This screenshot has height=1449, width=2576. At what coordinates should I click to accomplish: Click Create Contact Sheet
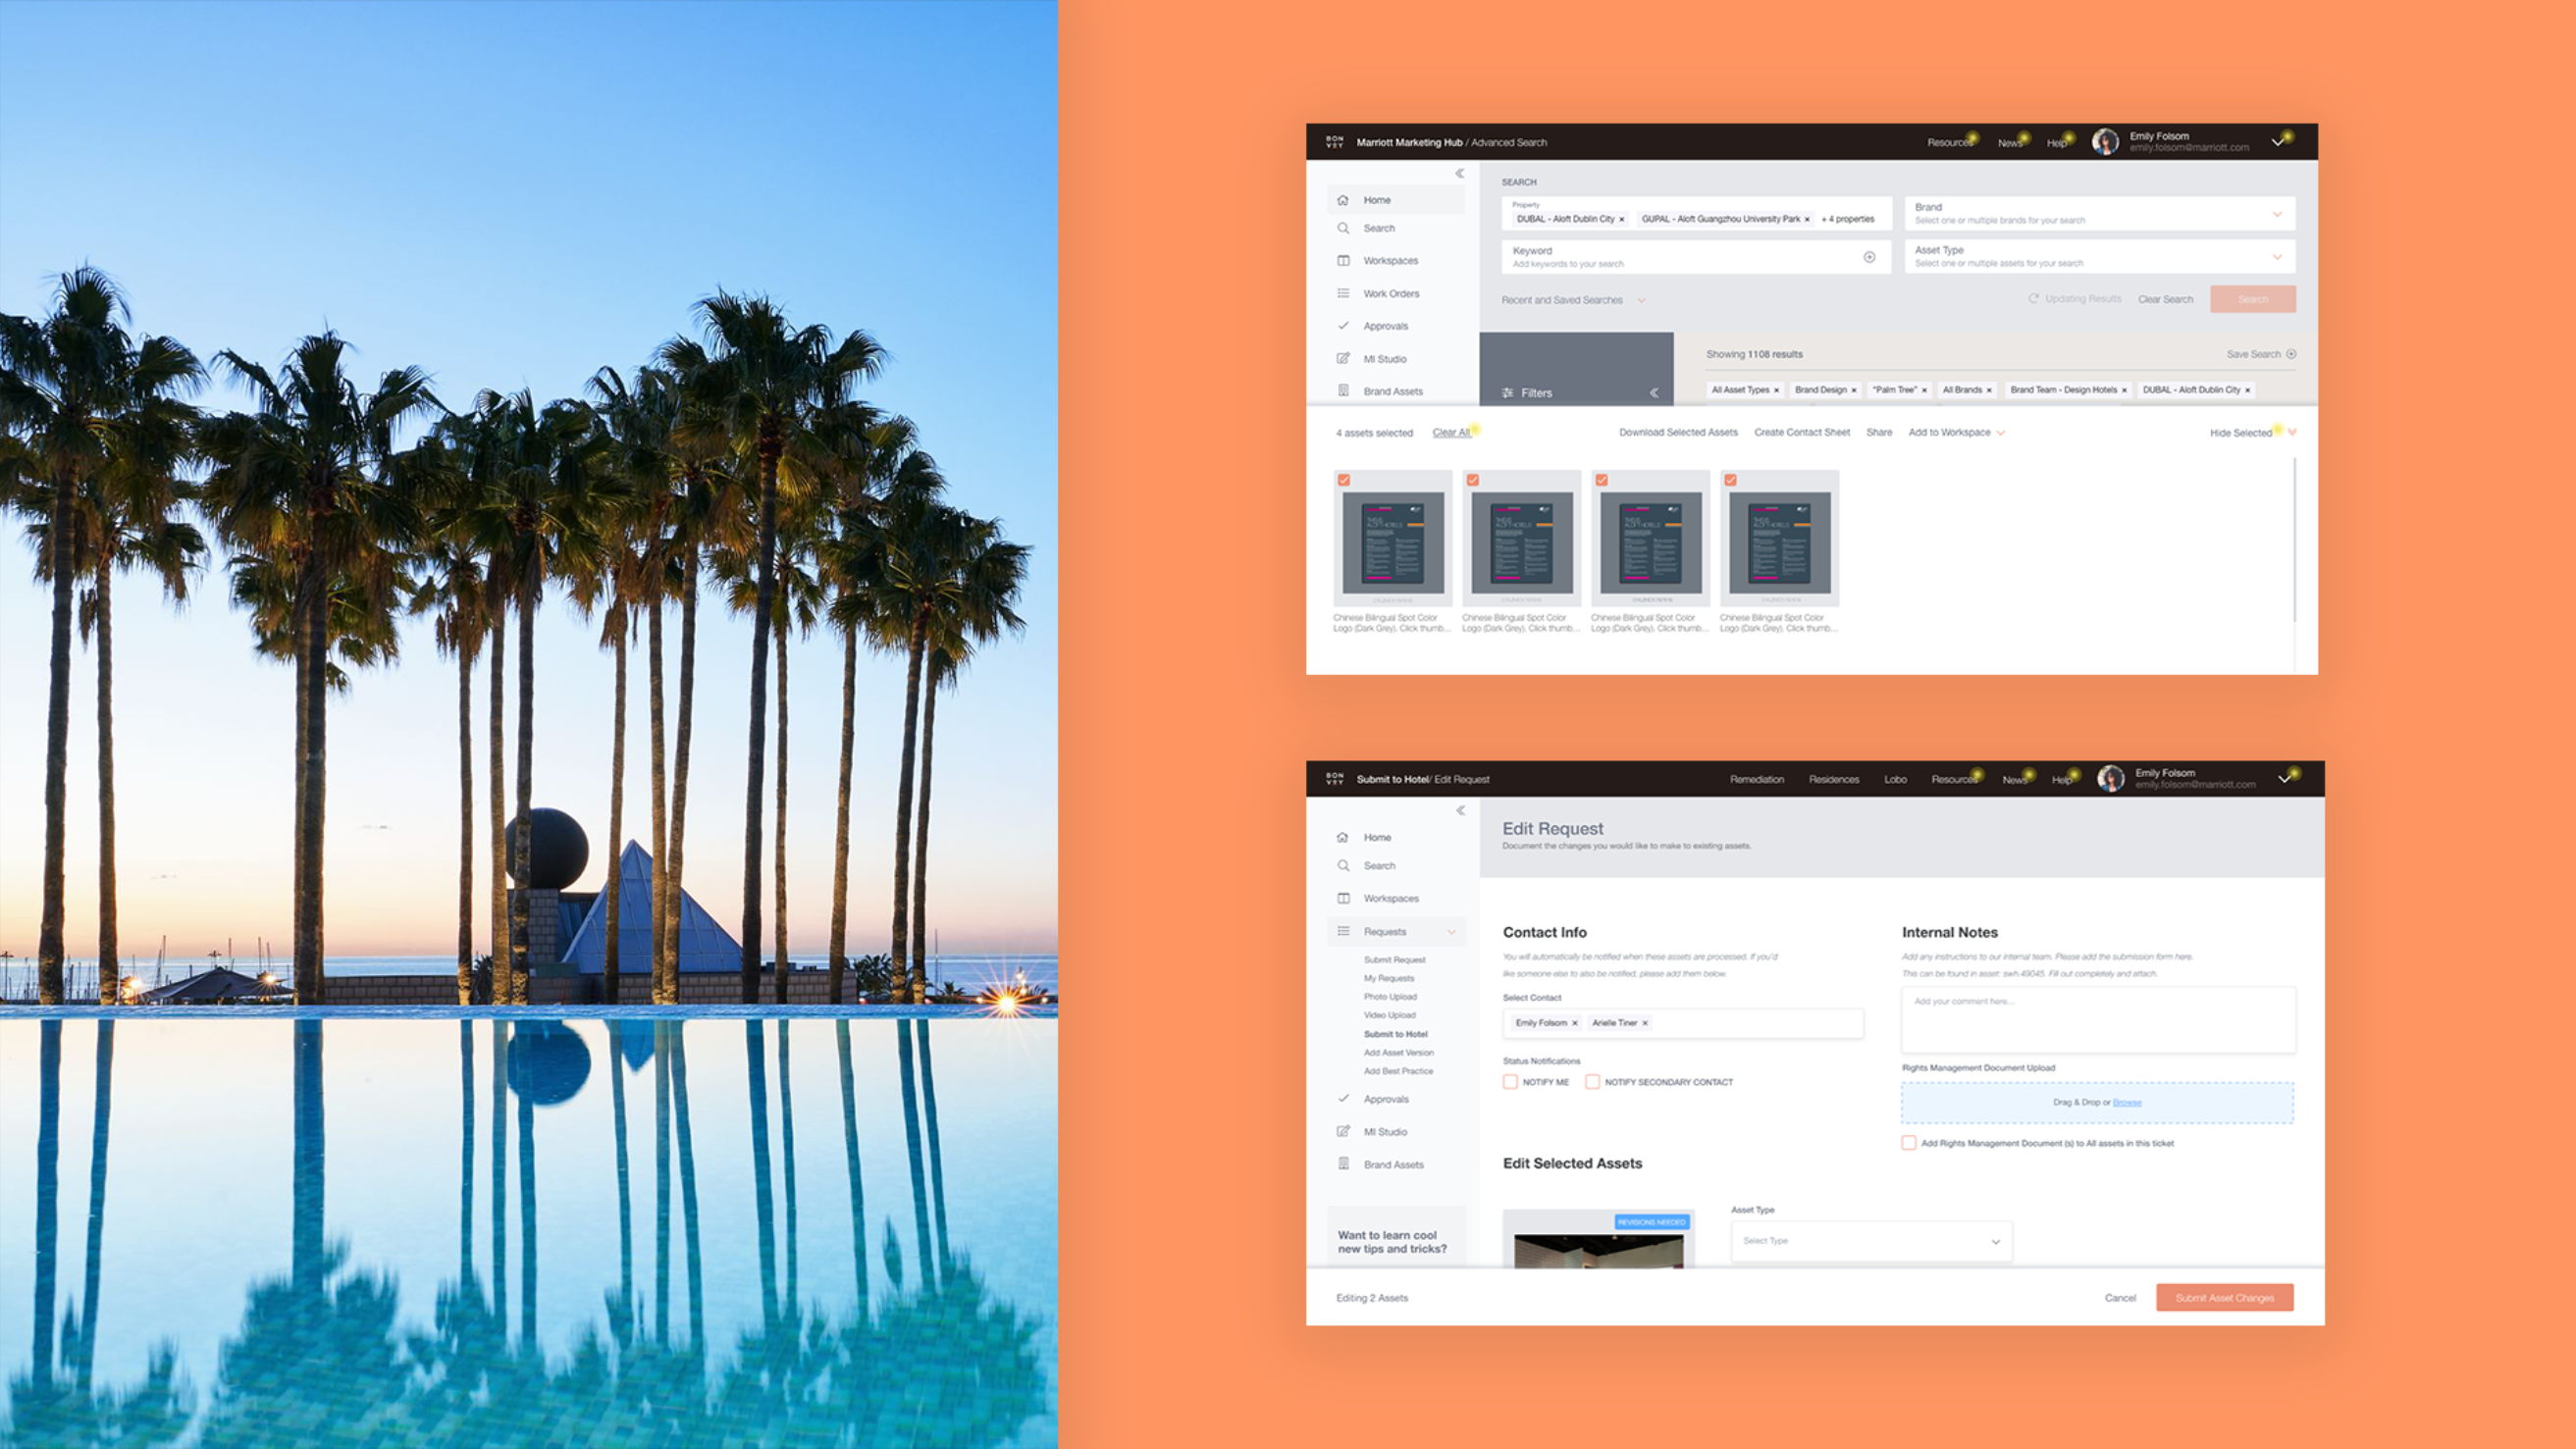(x=1802, y=433)
